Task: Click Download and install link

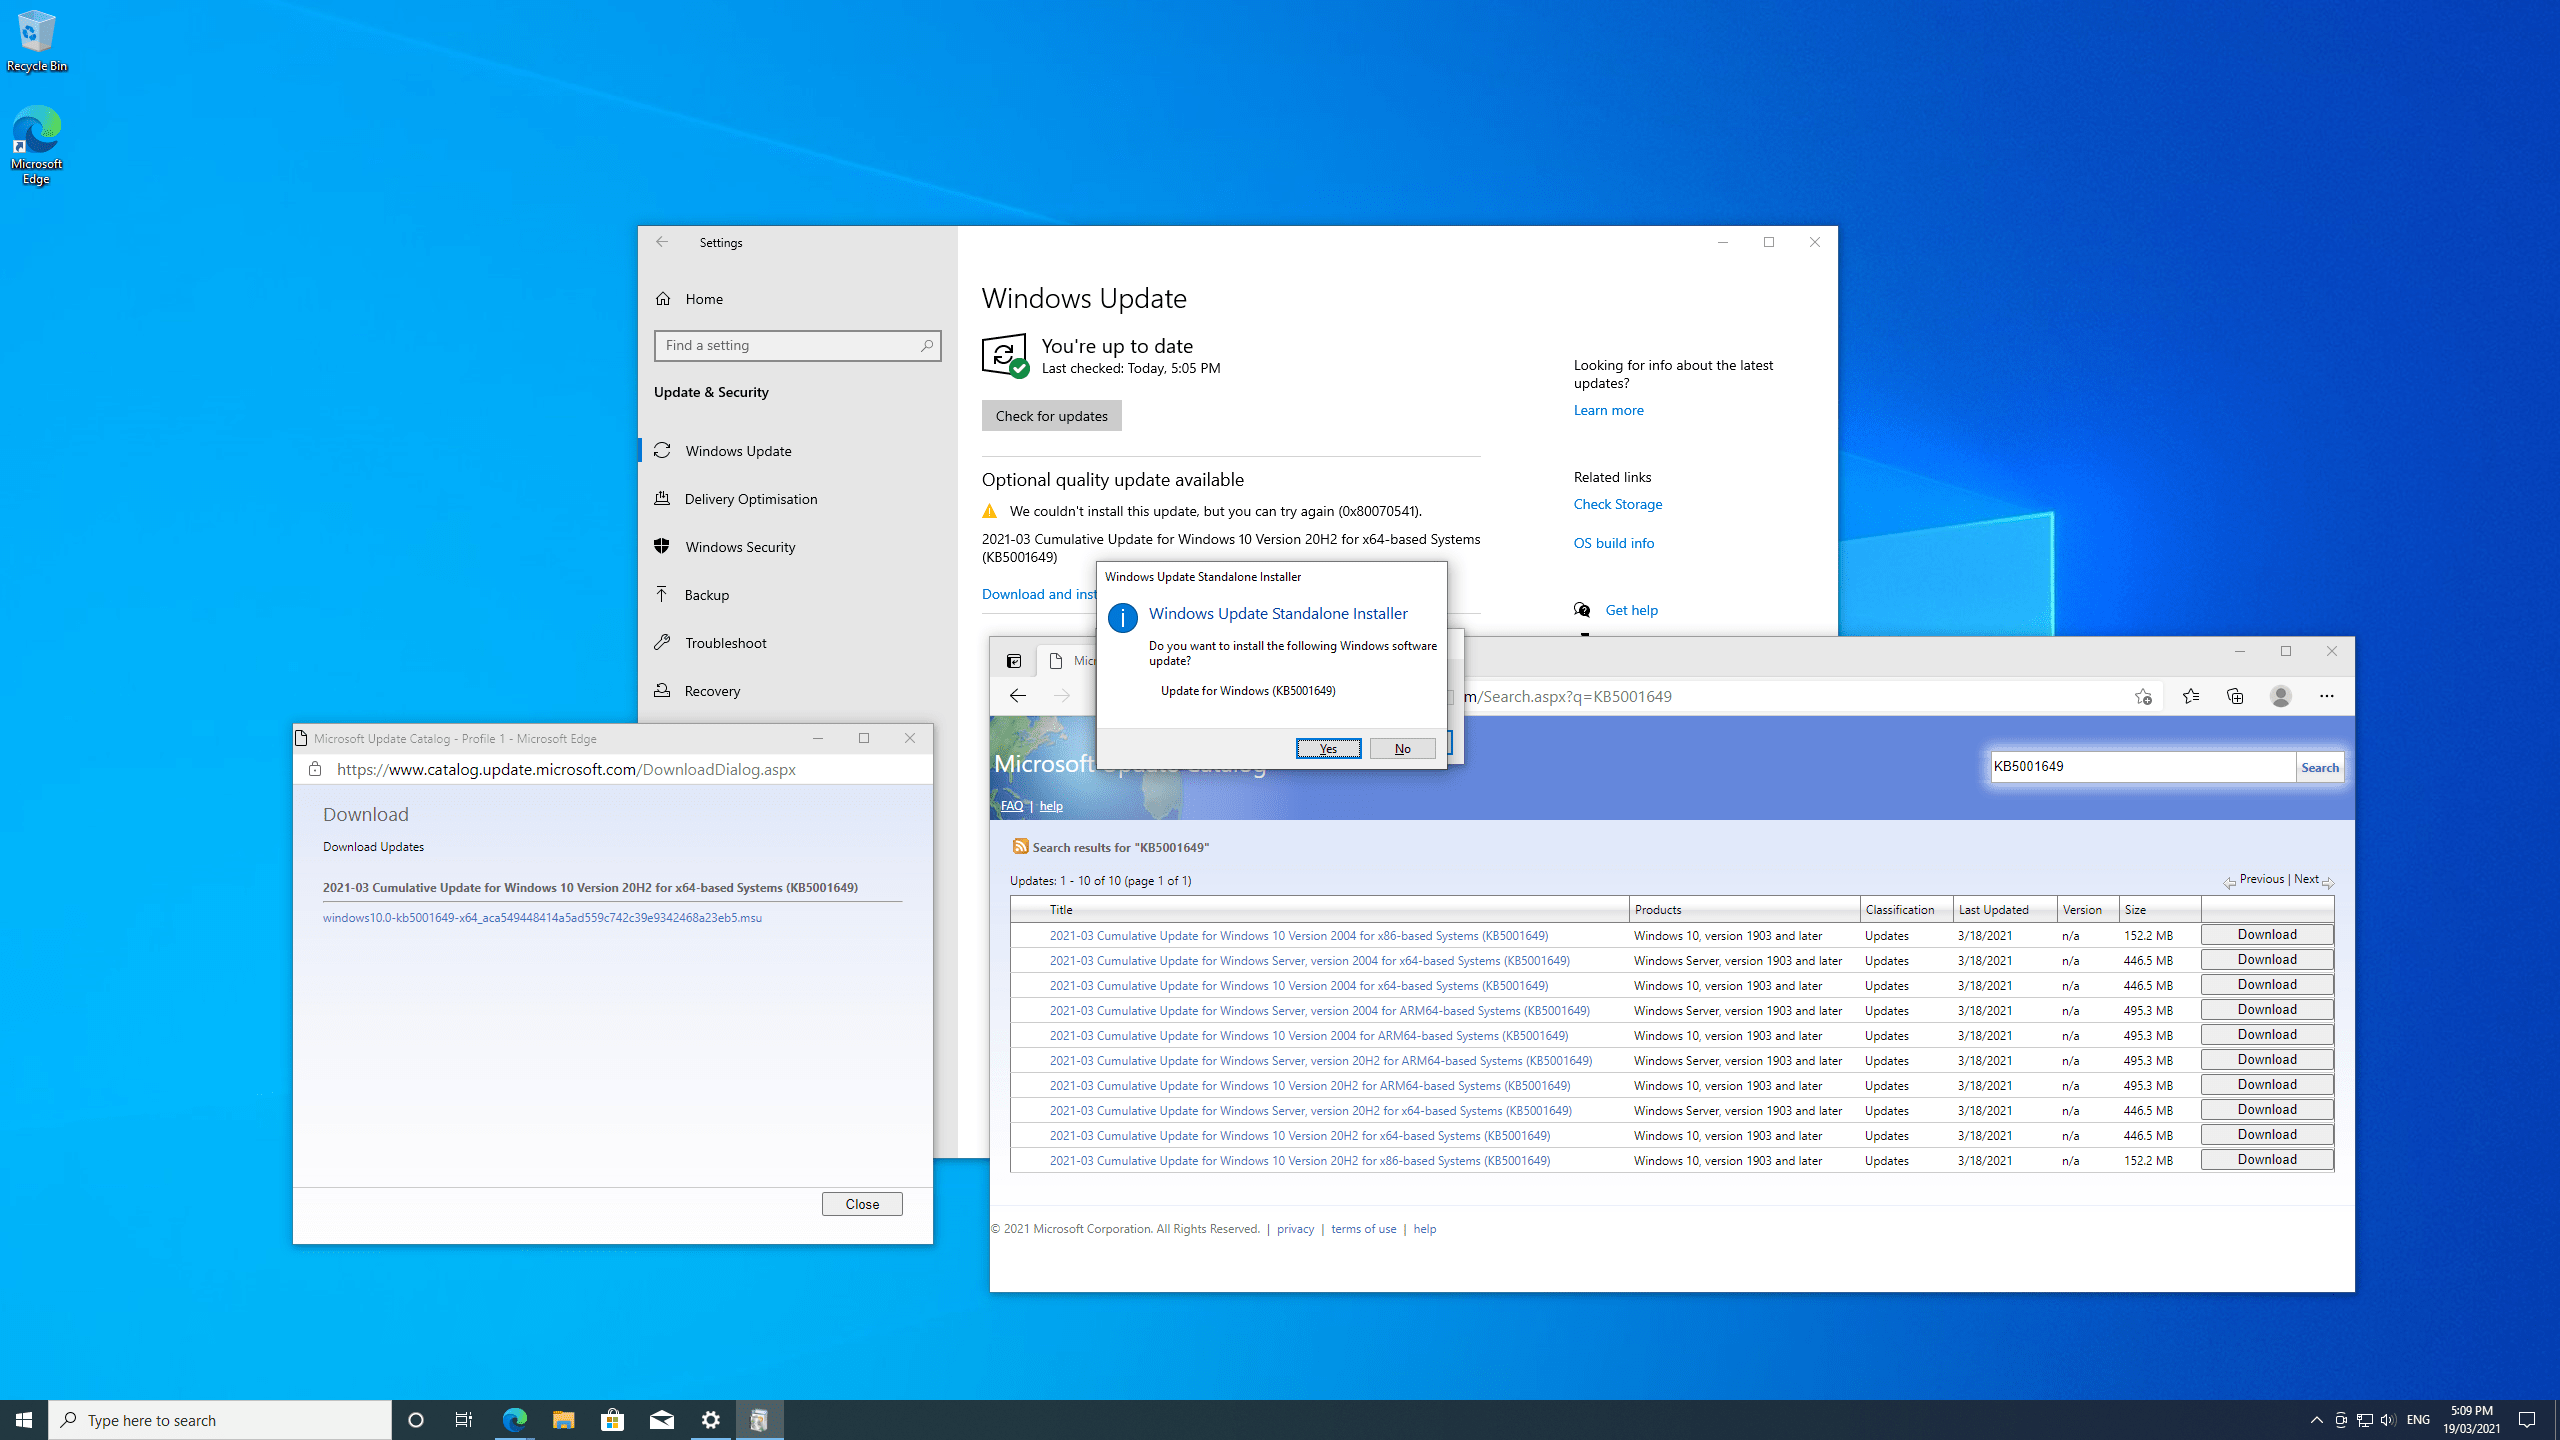Action: tap(1039, 594)
